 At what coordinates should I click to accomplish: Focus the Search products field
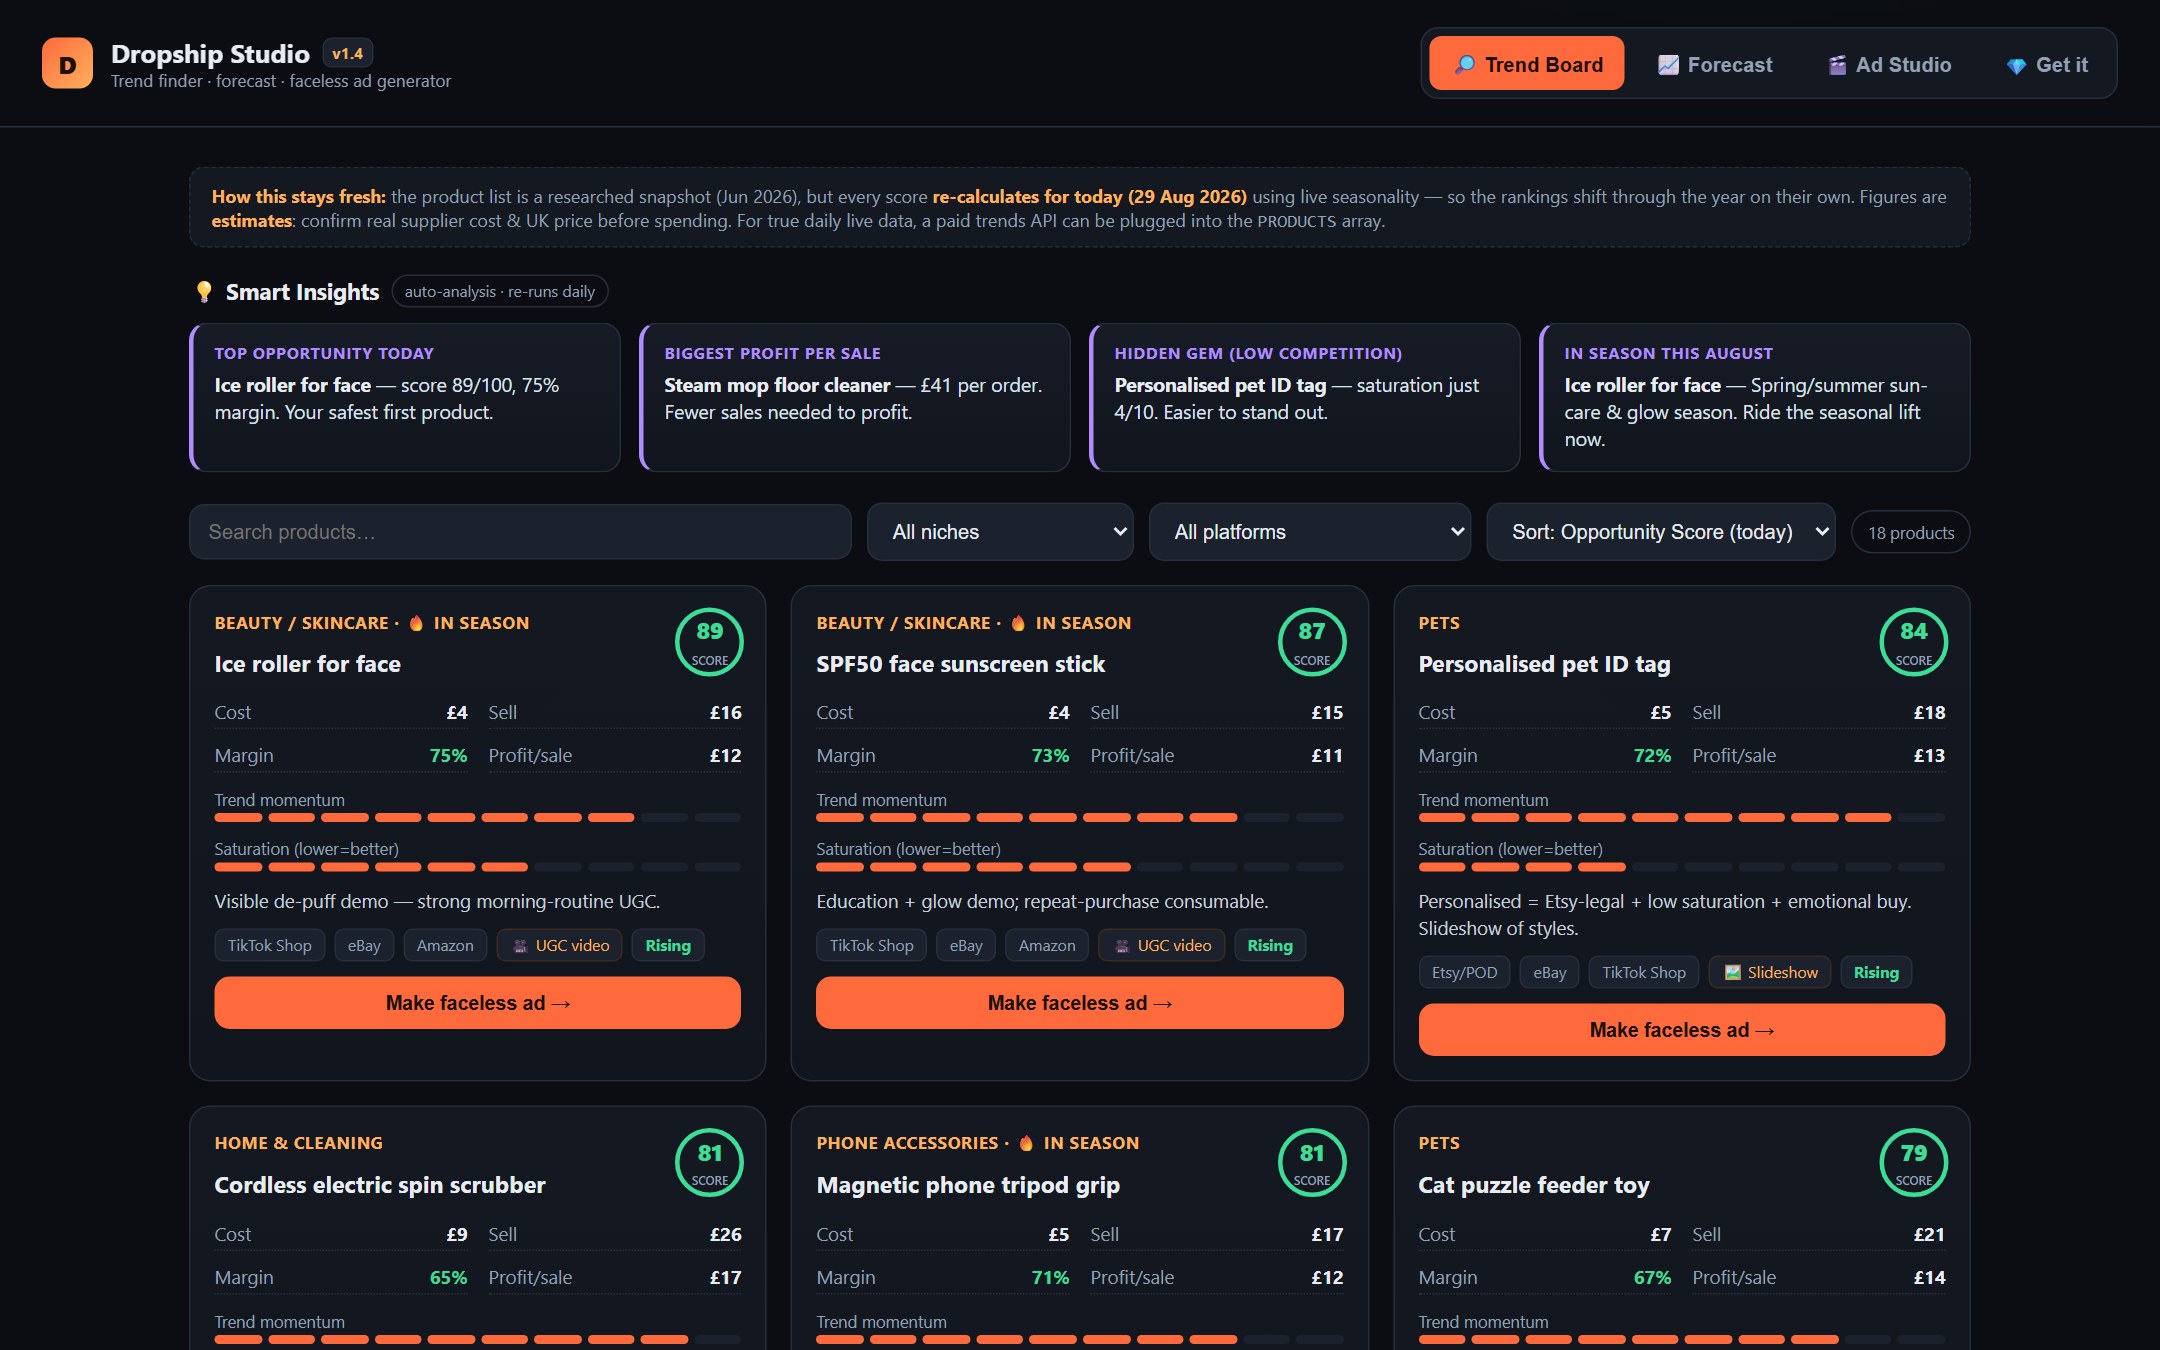[x=520, y=532]
